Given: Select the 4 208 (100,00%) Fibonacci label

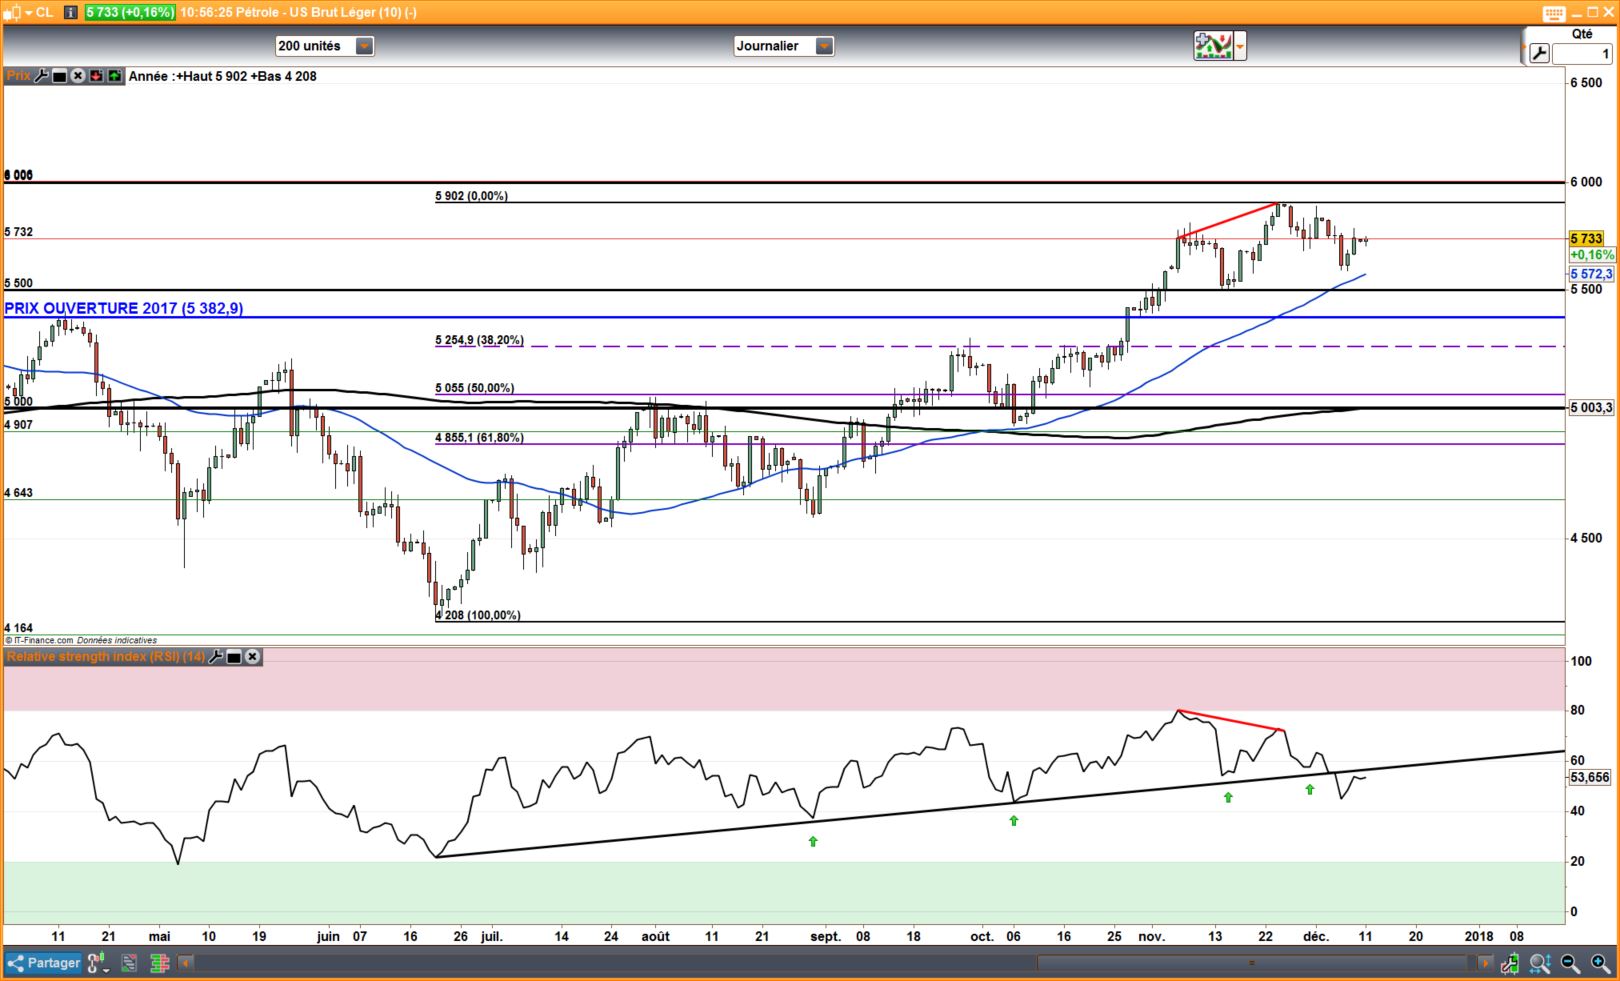Looking at the screenshot, I should (x=478, y=615).
